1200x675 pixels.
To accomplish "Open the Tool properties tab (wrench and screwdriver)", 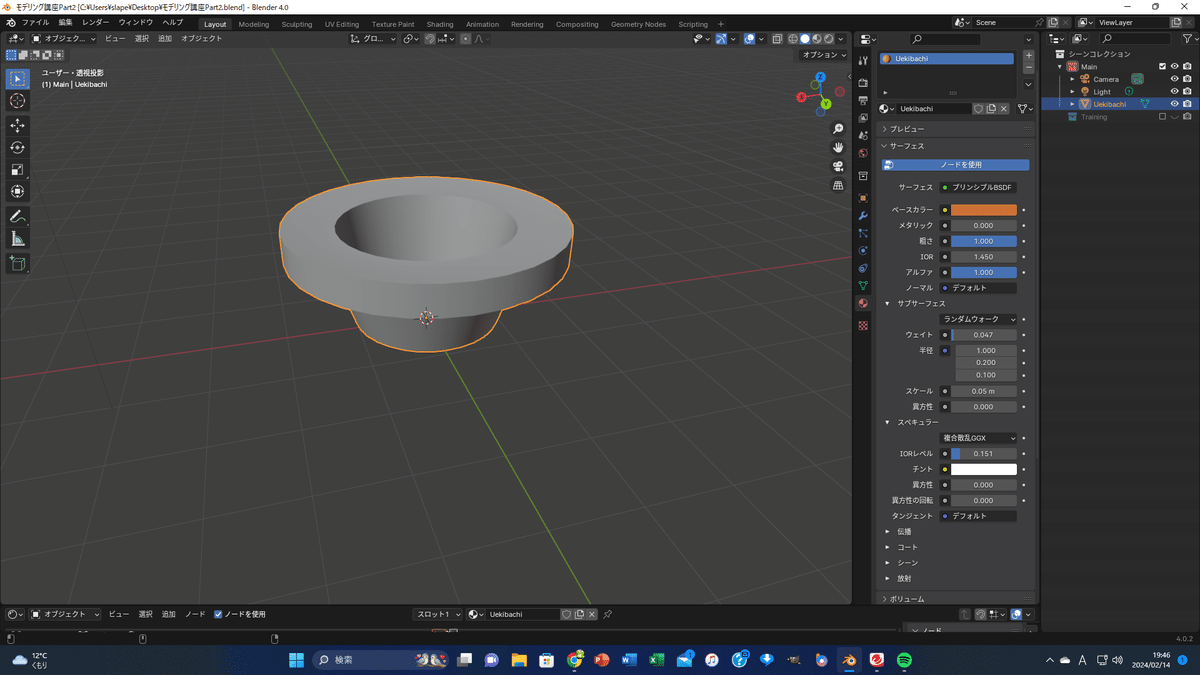I will tap(863, 61).
